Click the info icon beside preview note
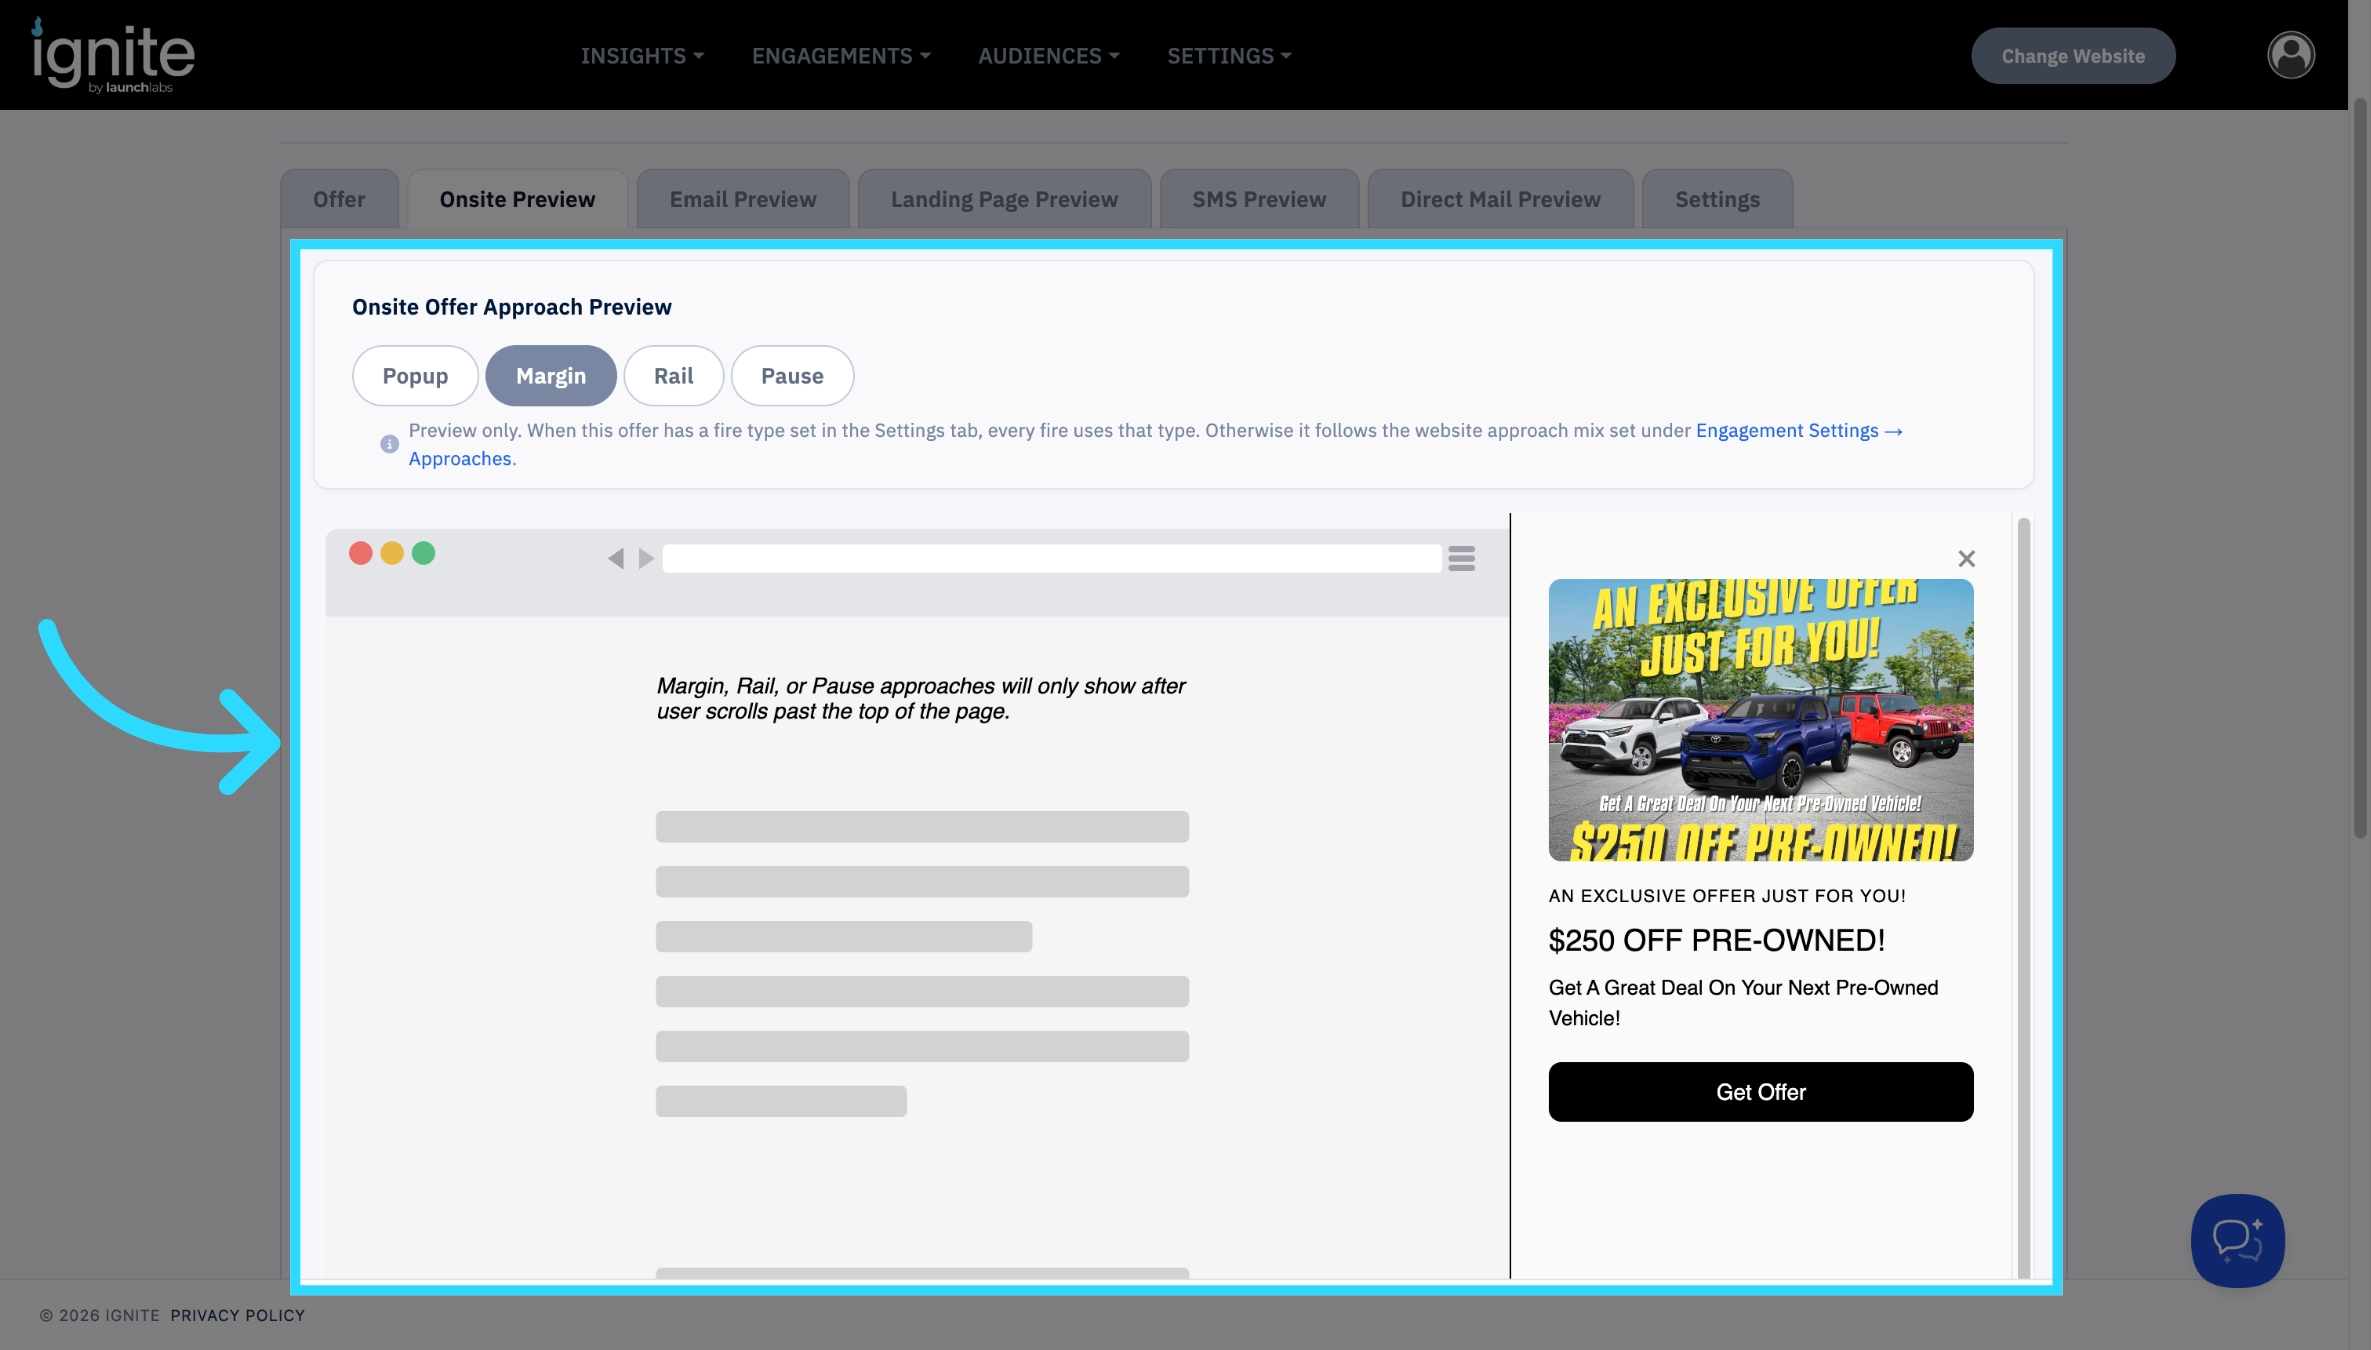Image resolution: width=2371 pixels, height=1350 pixels. point(389,444)
